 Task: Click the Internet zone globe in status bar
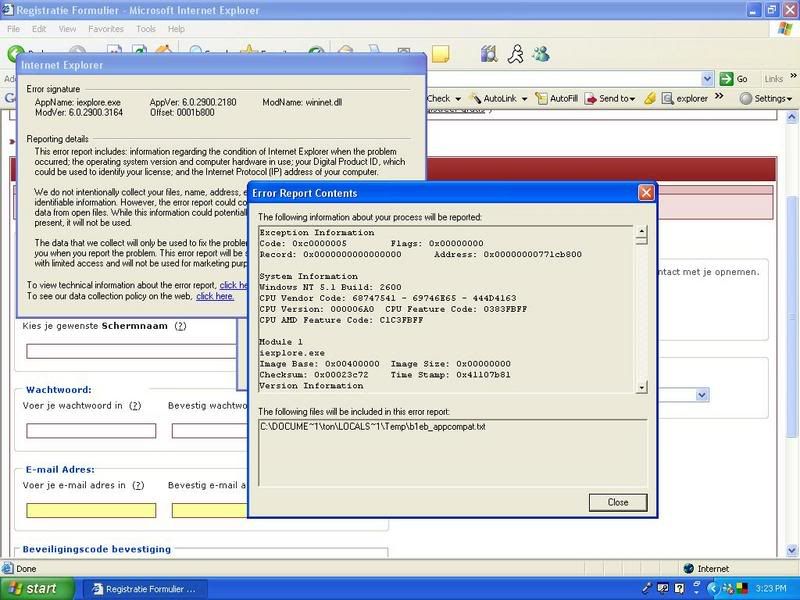[x=688, y=568]
